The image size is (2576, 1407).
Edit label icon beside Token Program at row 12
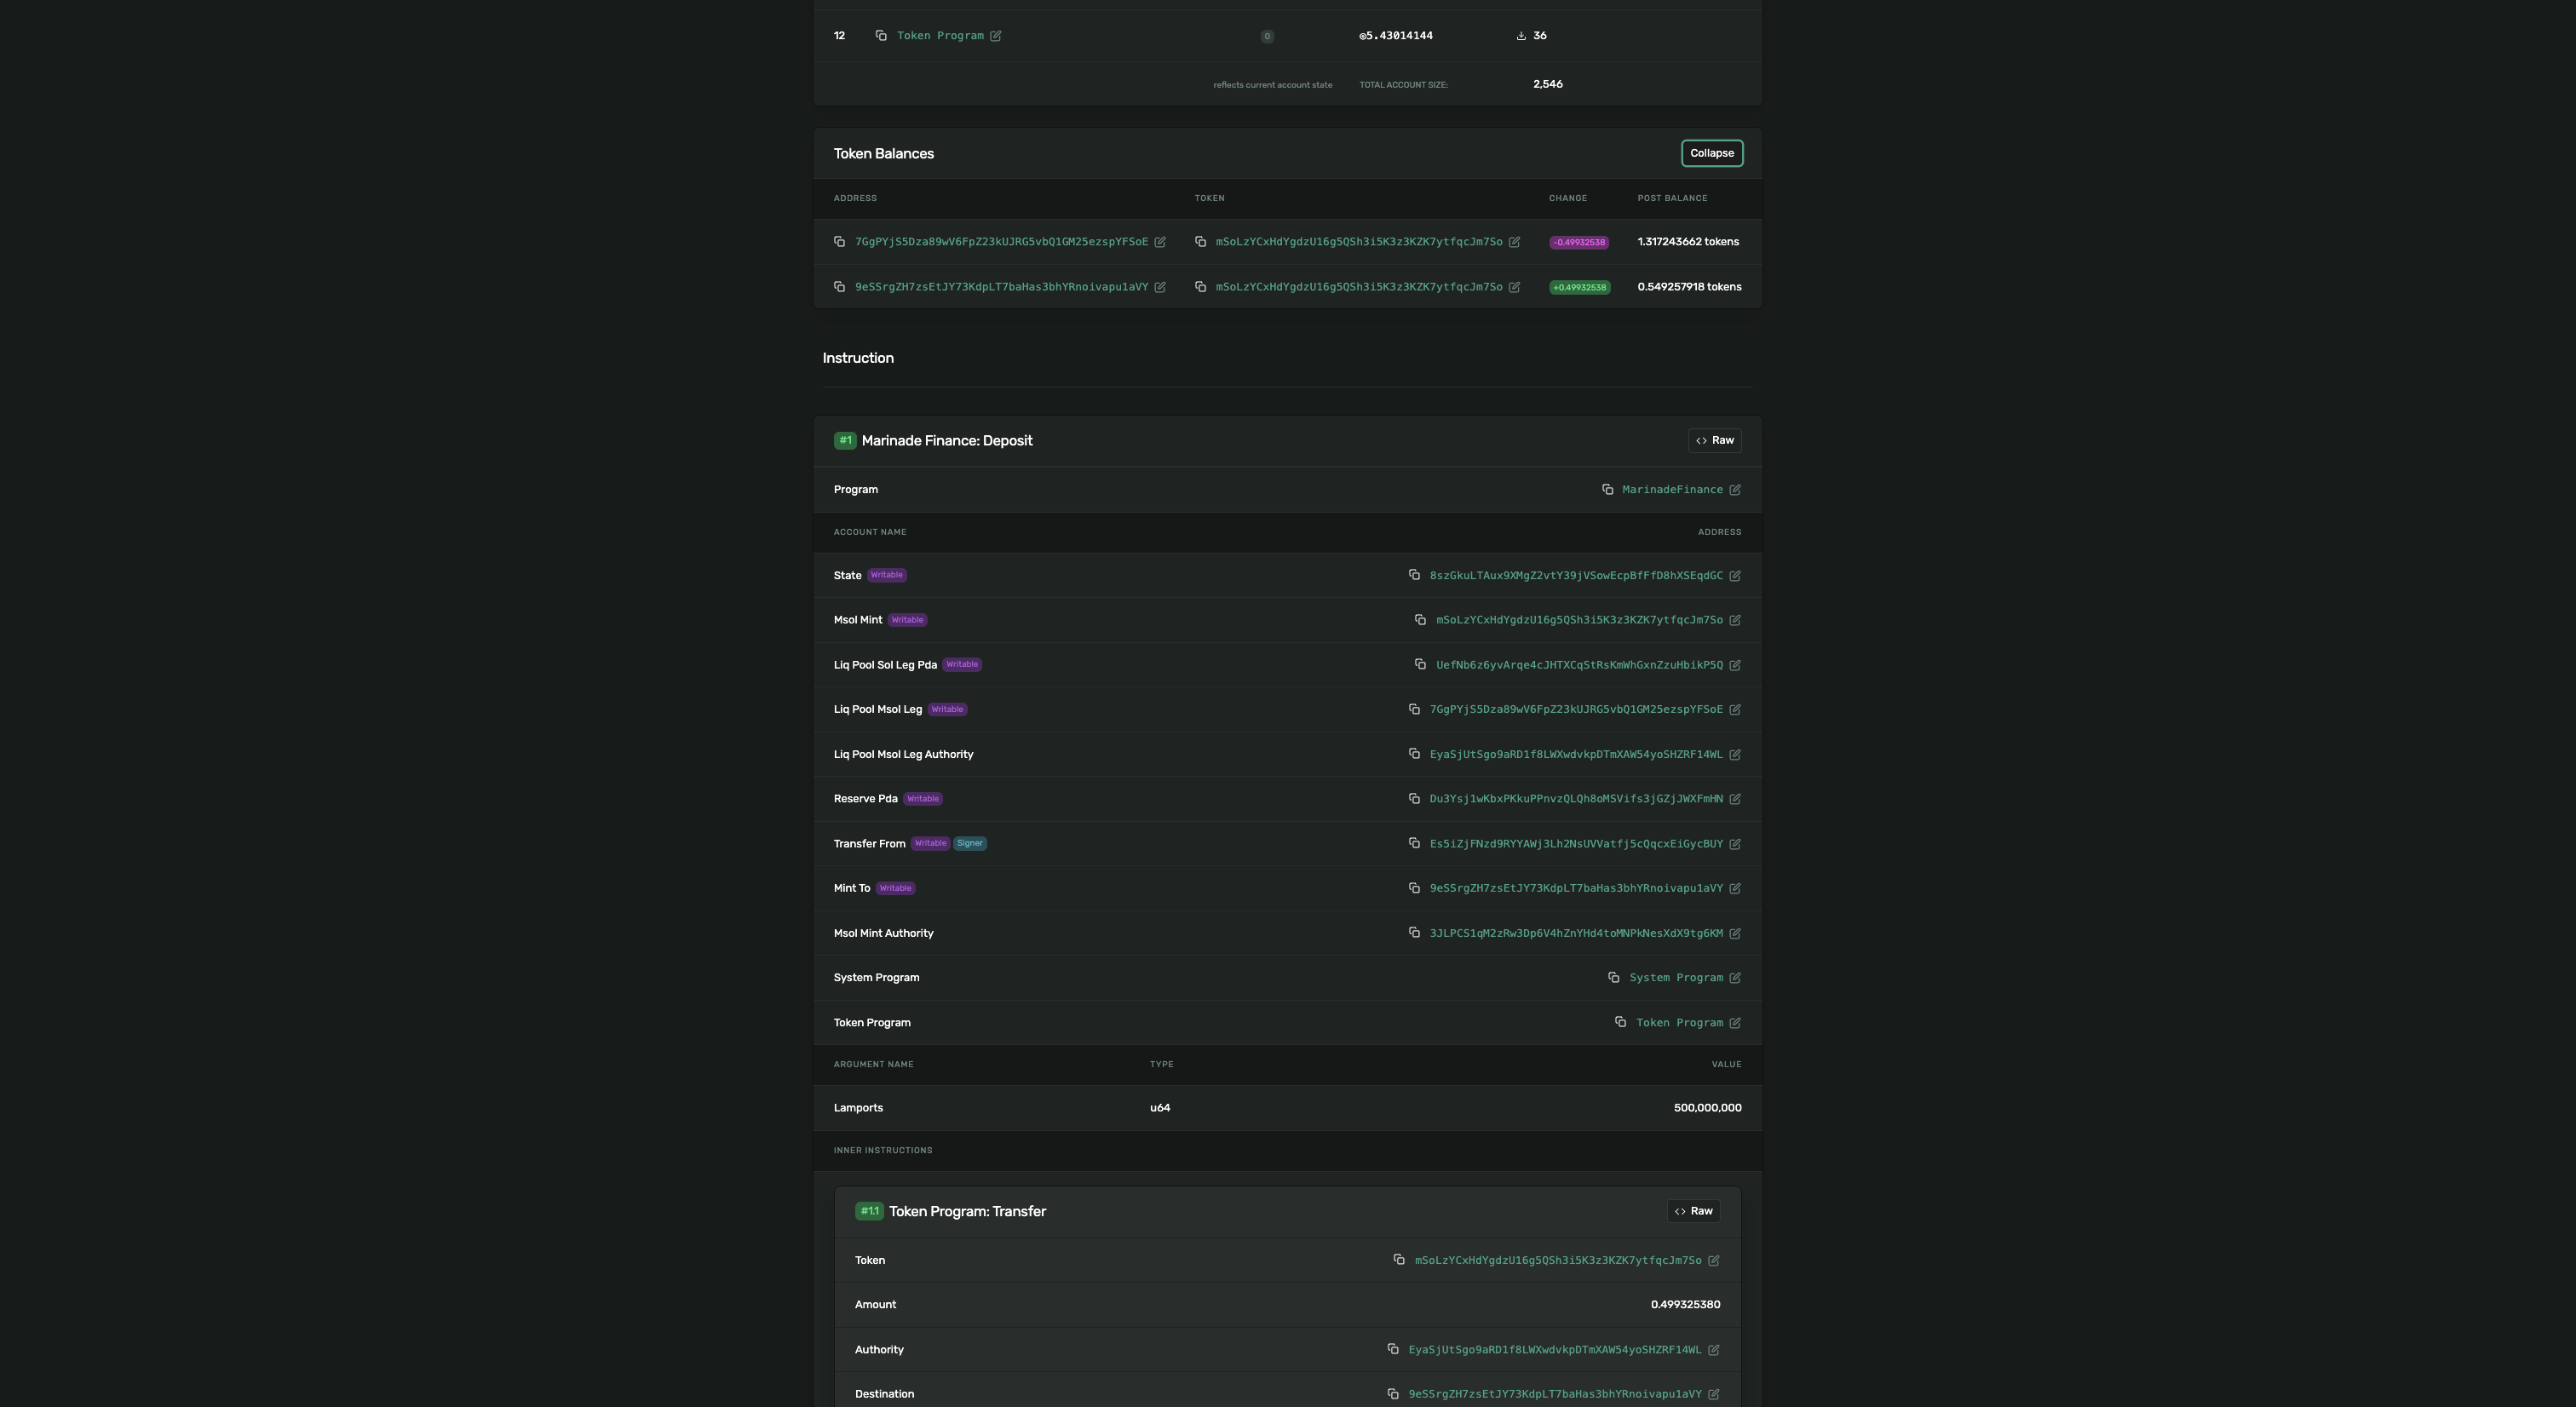(x=995, y=36)
